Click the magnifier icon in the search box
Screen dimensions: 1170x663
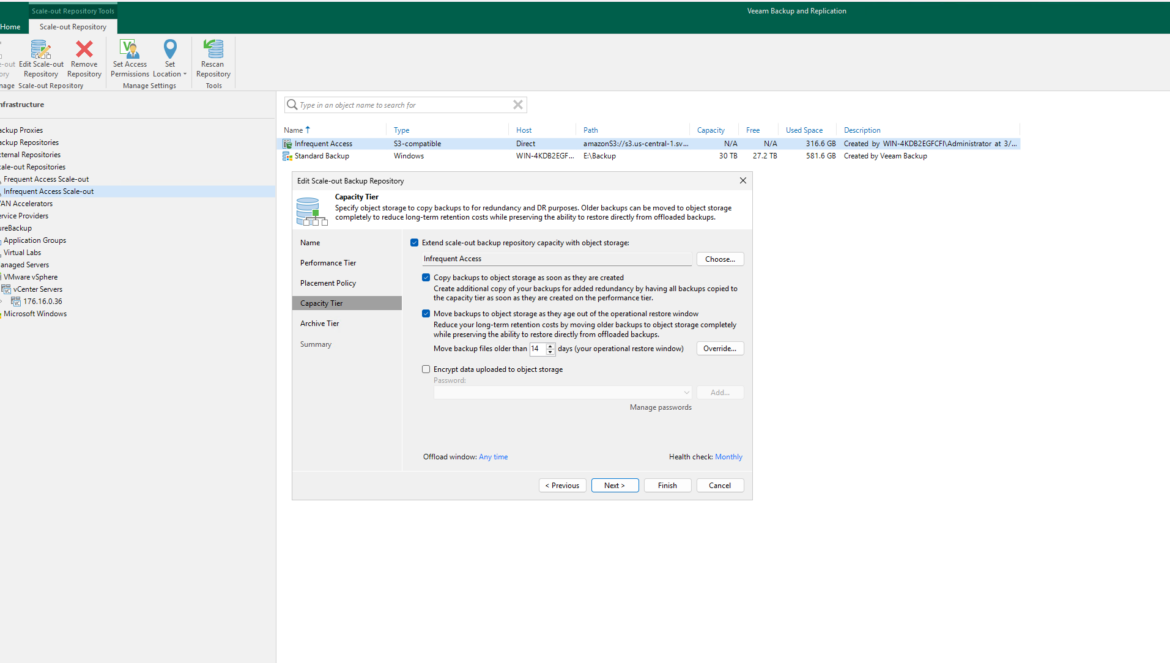(292, 105)
